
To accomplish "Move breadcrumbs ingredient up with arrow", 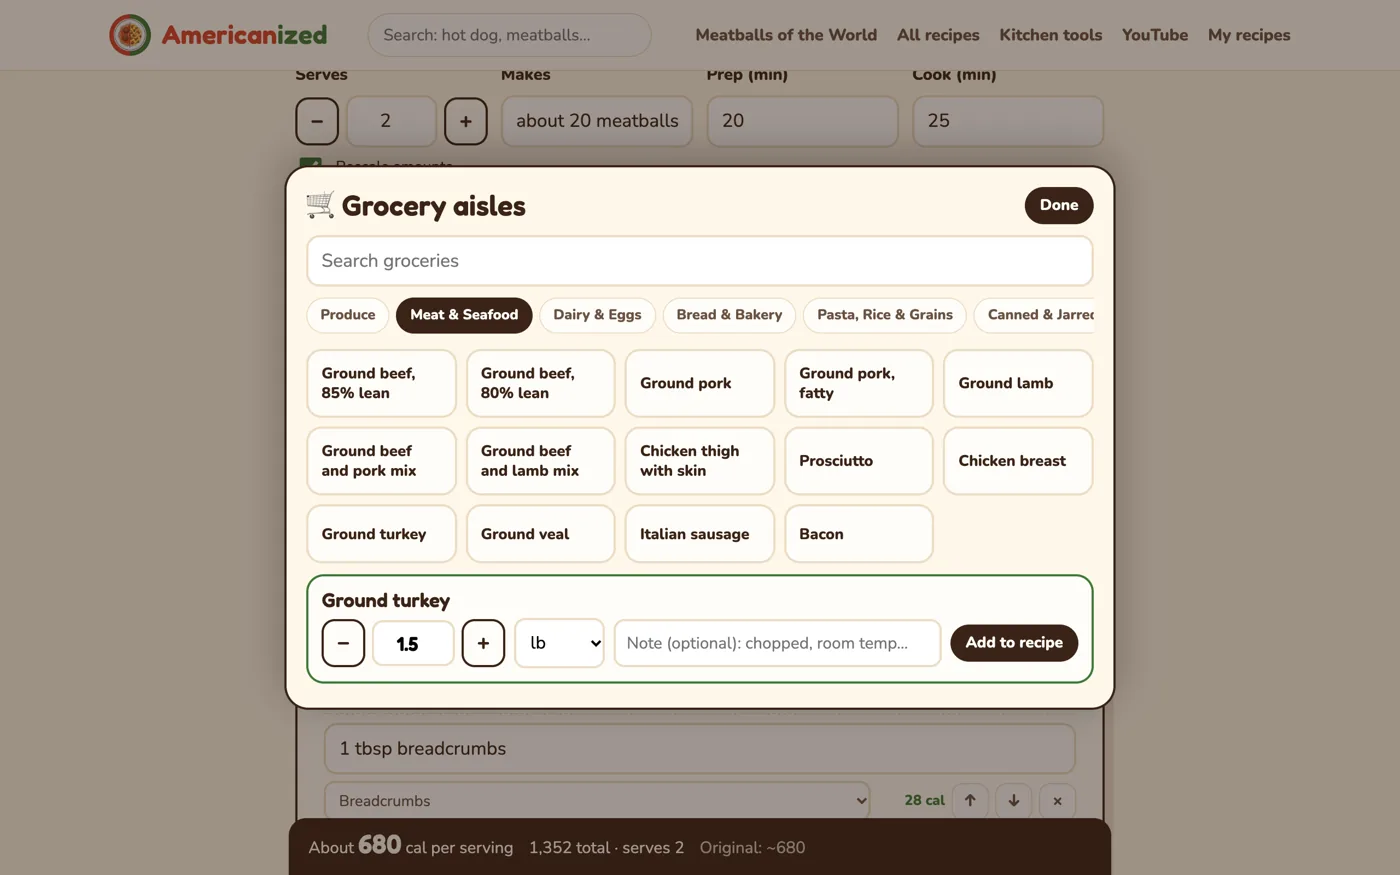I will point(970,801).
